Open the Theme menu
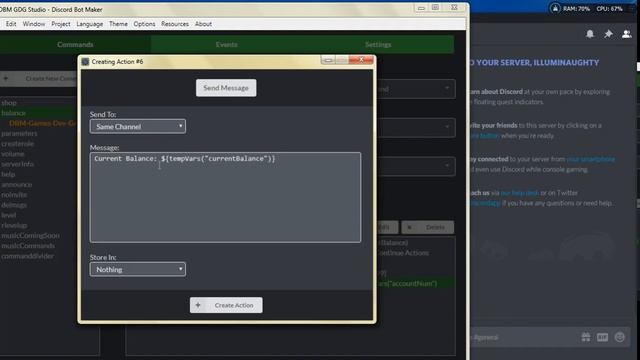This screenshot has width=640, height=360. point(118,24)
